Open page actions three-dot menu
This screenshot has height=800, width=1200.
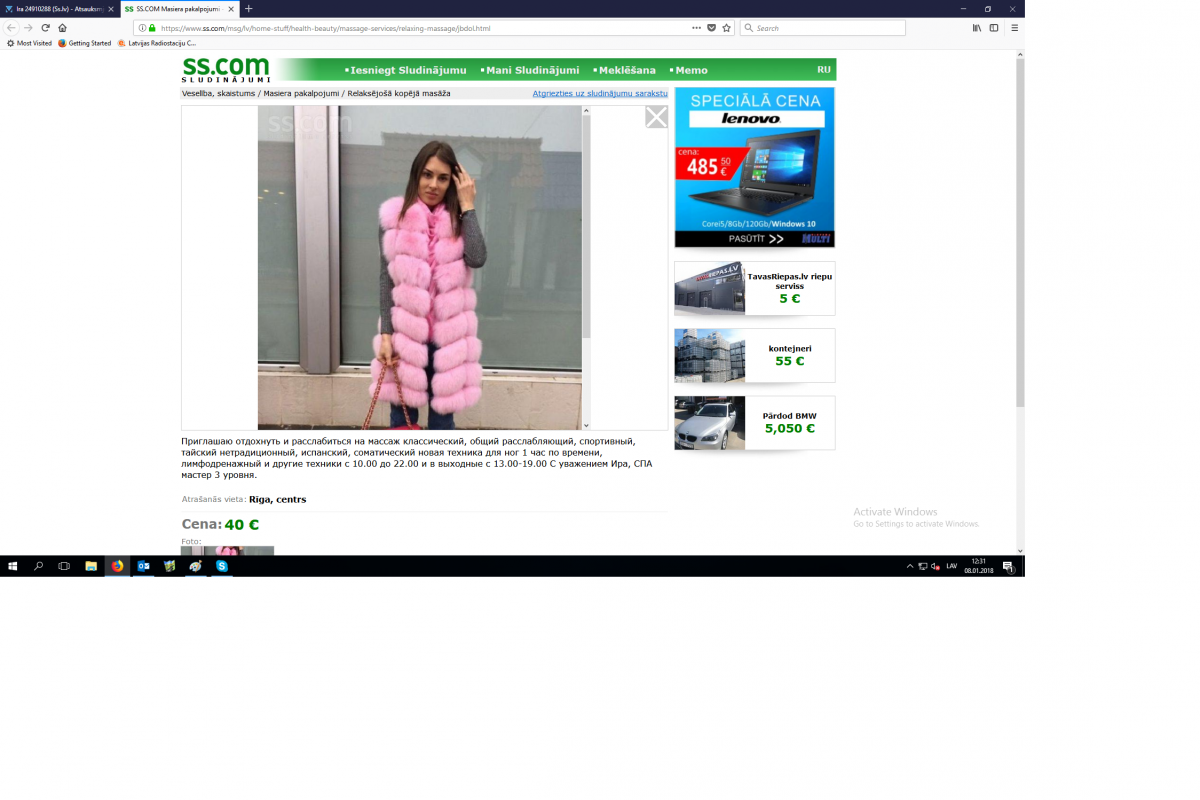pos(696,28)
